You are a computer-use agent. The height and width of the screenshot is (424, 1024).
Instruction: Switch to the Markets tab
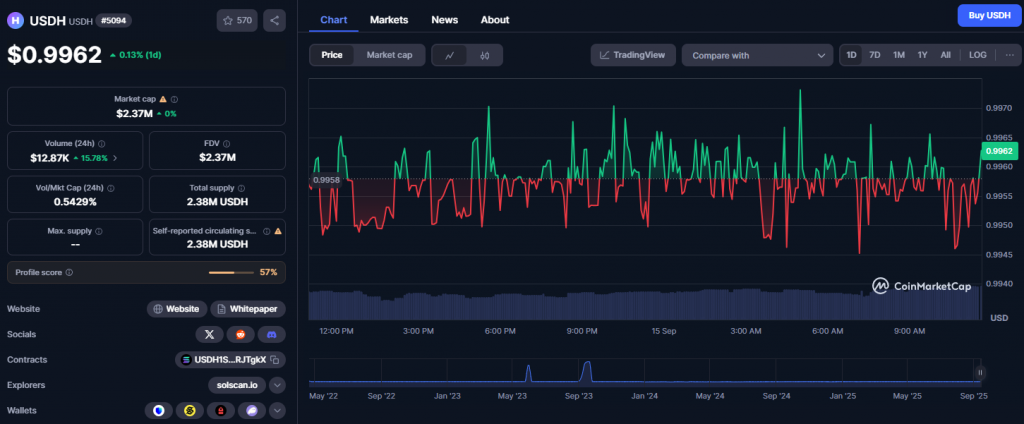389,20
